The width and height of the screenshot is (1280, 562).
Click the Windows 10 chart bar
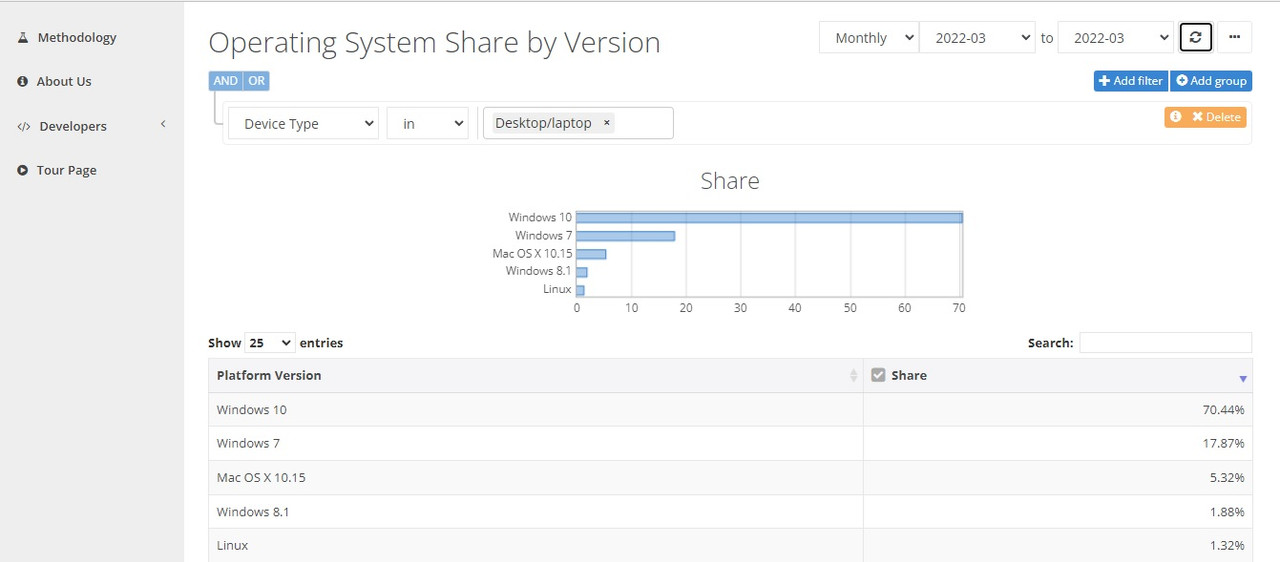[x=769, y=217]
